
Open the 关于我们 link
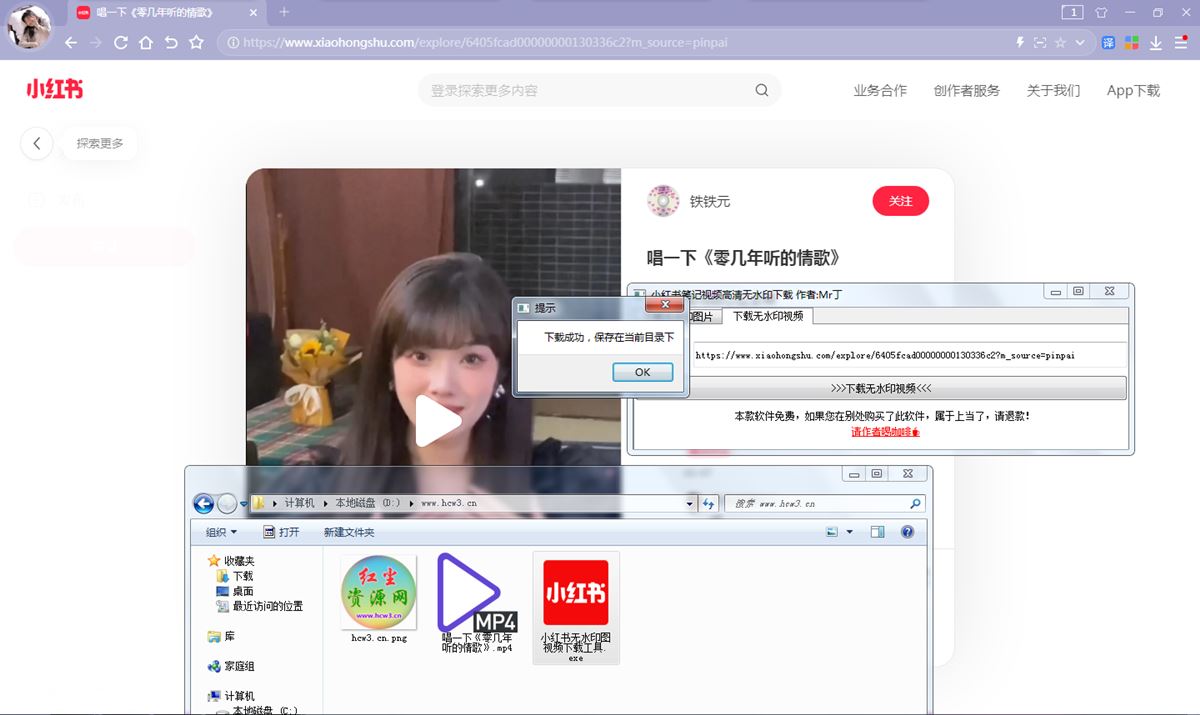[x=1053, y=90]
